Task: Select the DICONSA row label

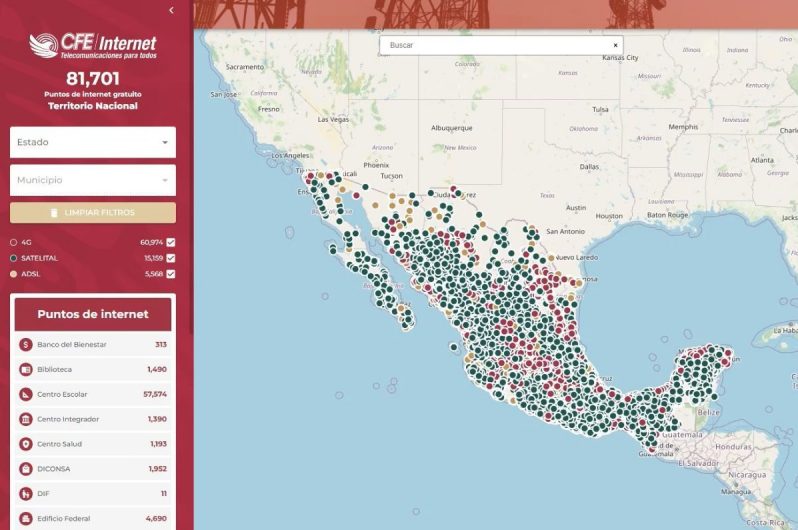Action: [53, 469]
